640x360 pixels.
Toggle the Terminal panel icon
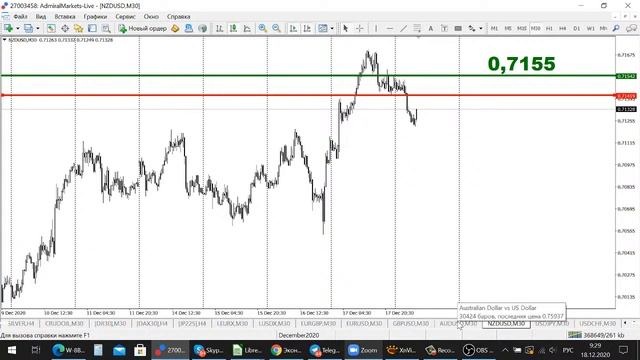[92, 28]
